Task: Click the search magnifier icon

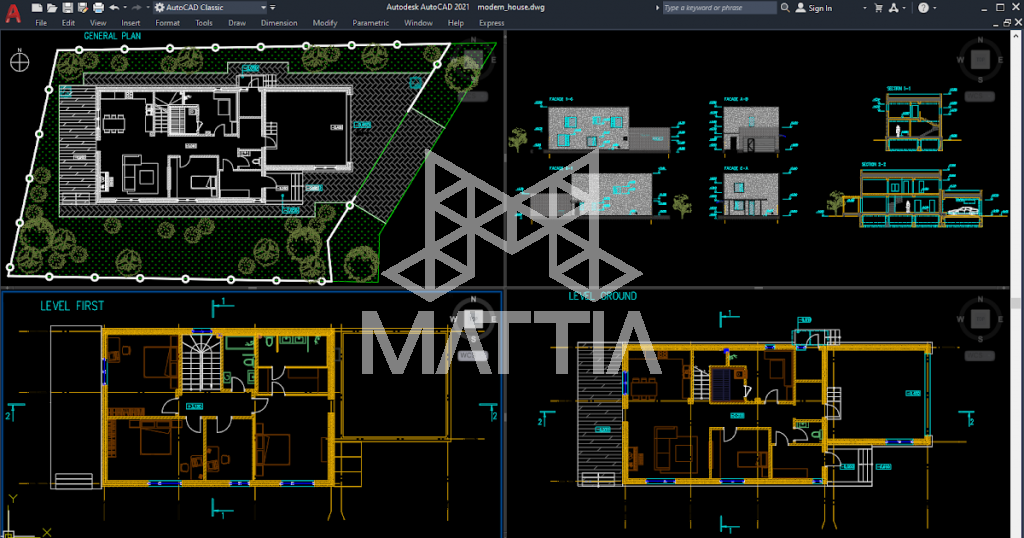Action: point(785,7)
